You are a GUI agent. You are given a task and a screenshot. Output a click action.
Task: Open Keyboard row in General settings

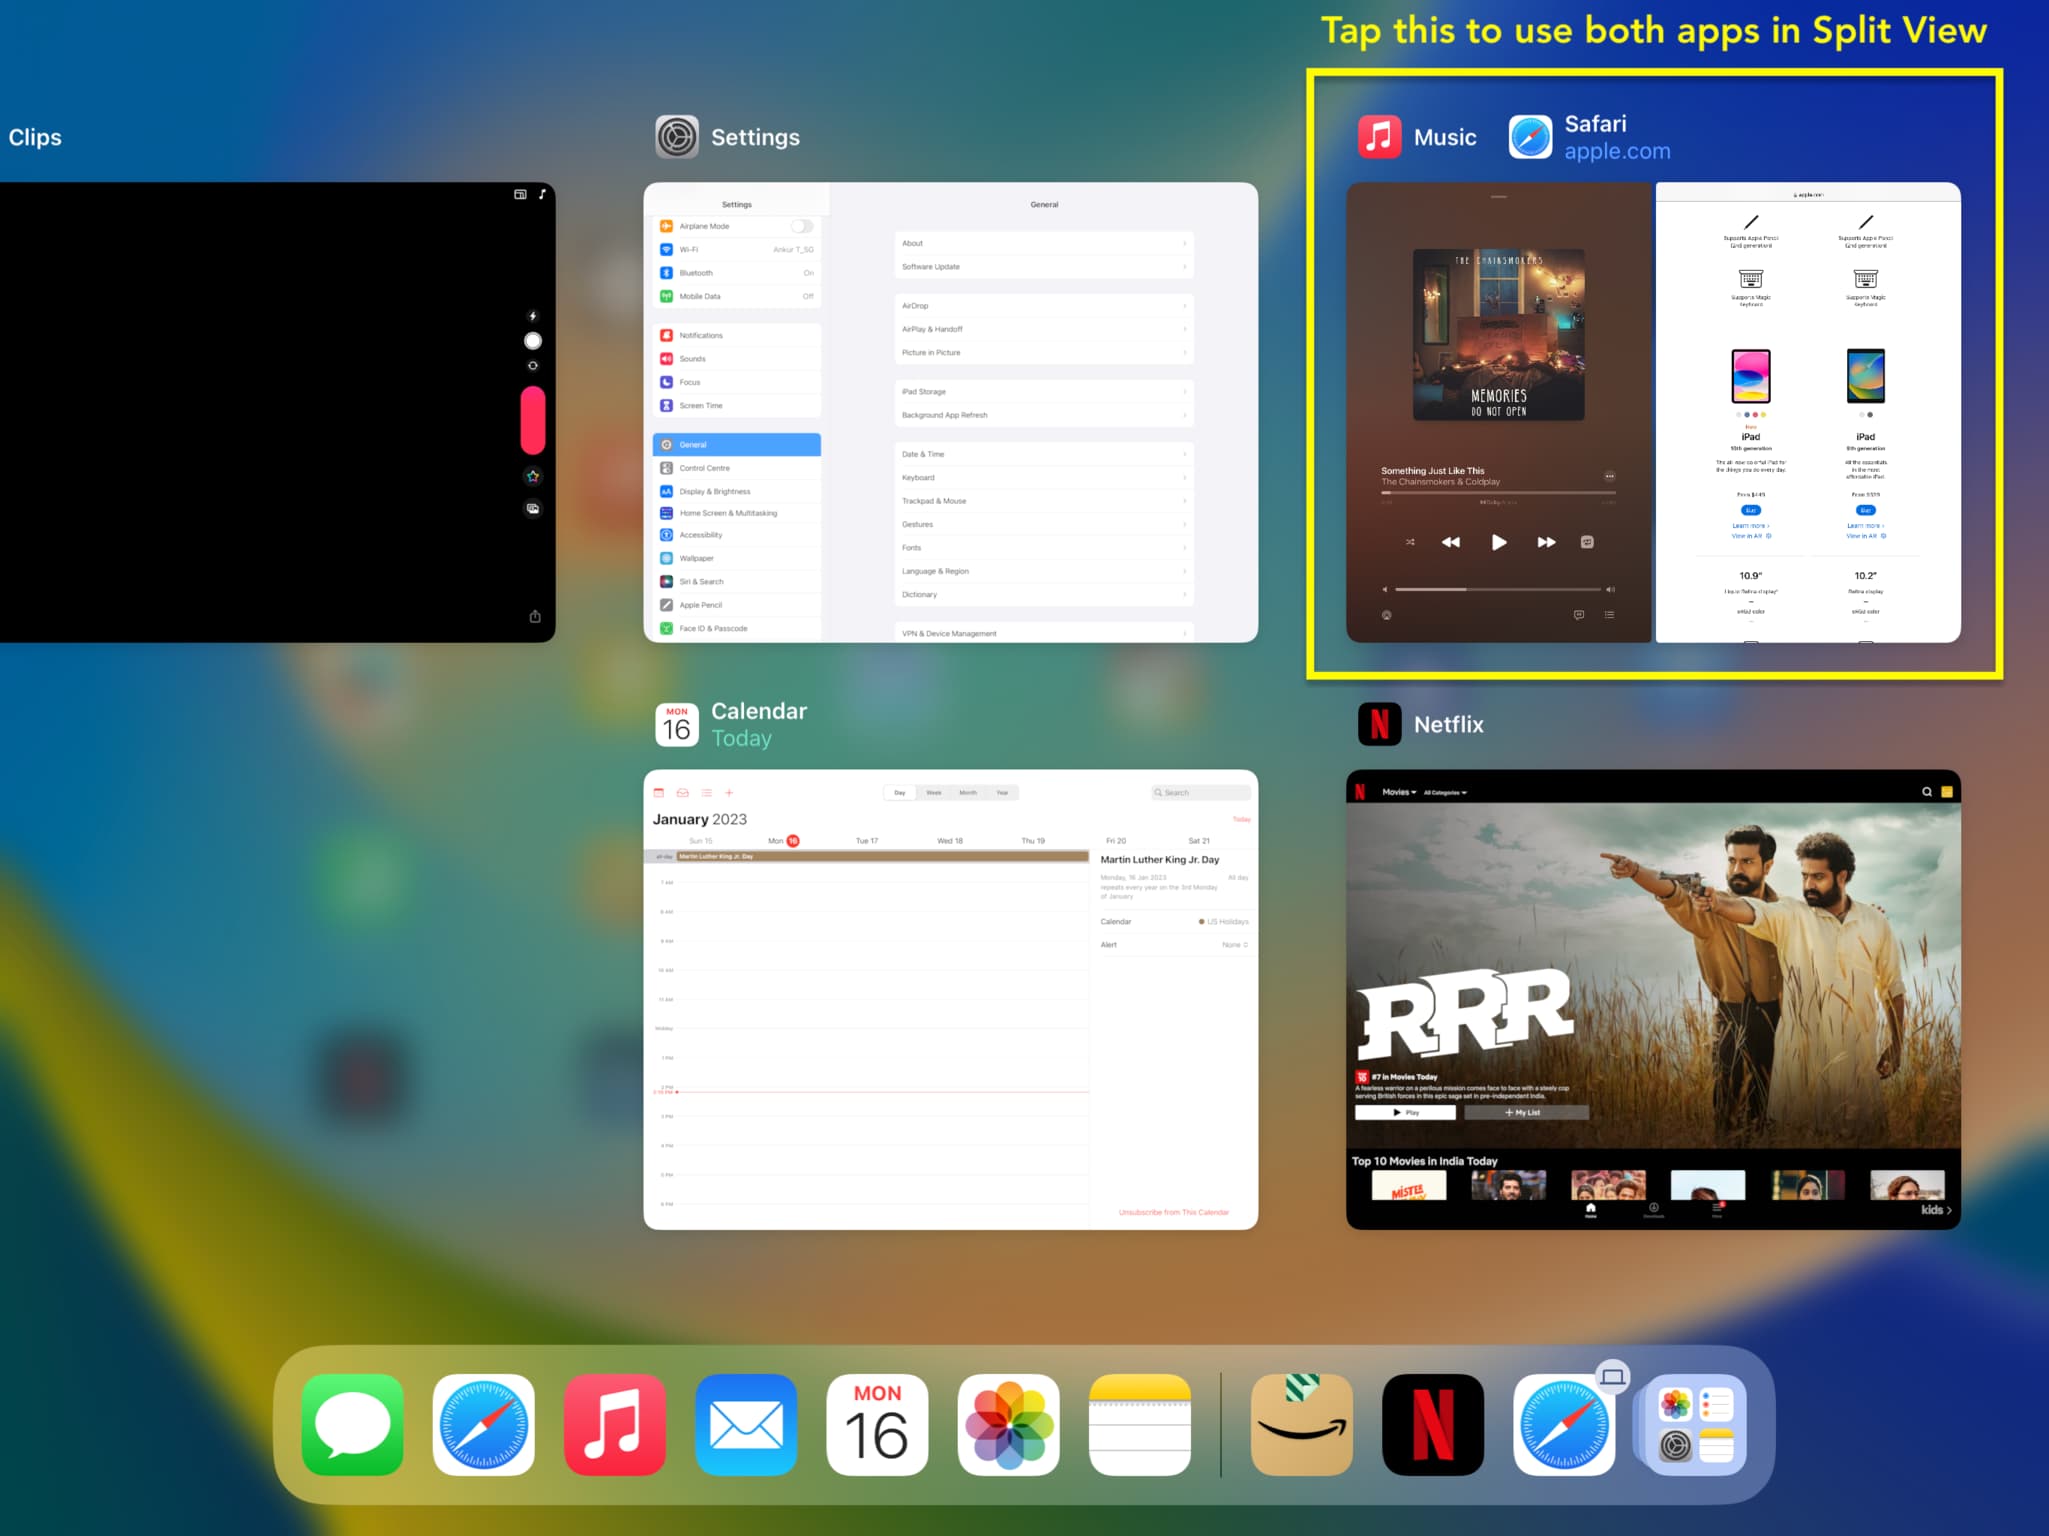click(1044, 478)
